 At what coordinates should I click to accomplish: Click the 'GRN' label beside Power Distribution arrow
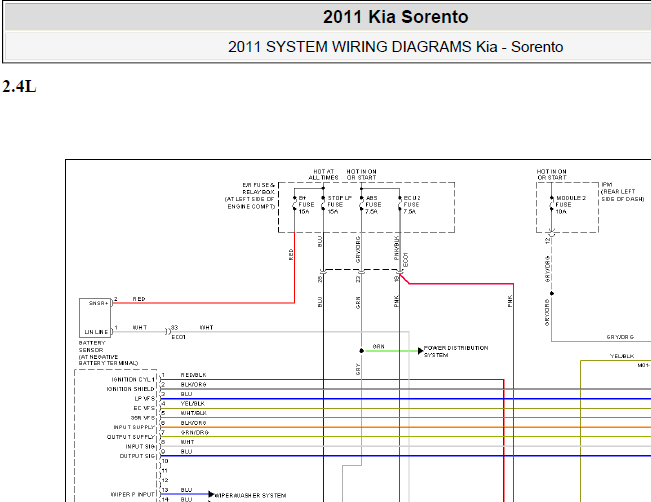pos(378,346)
